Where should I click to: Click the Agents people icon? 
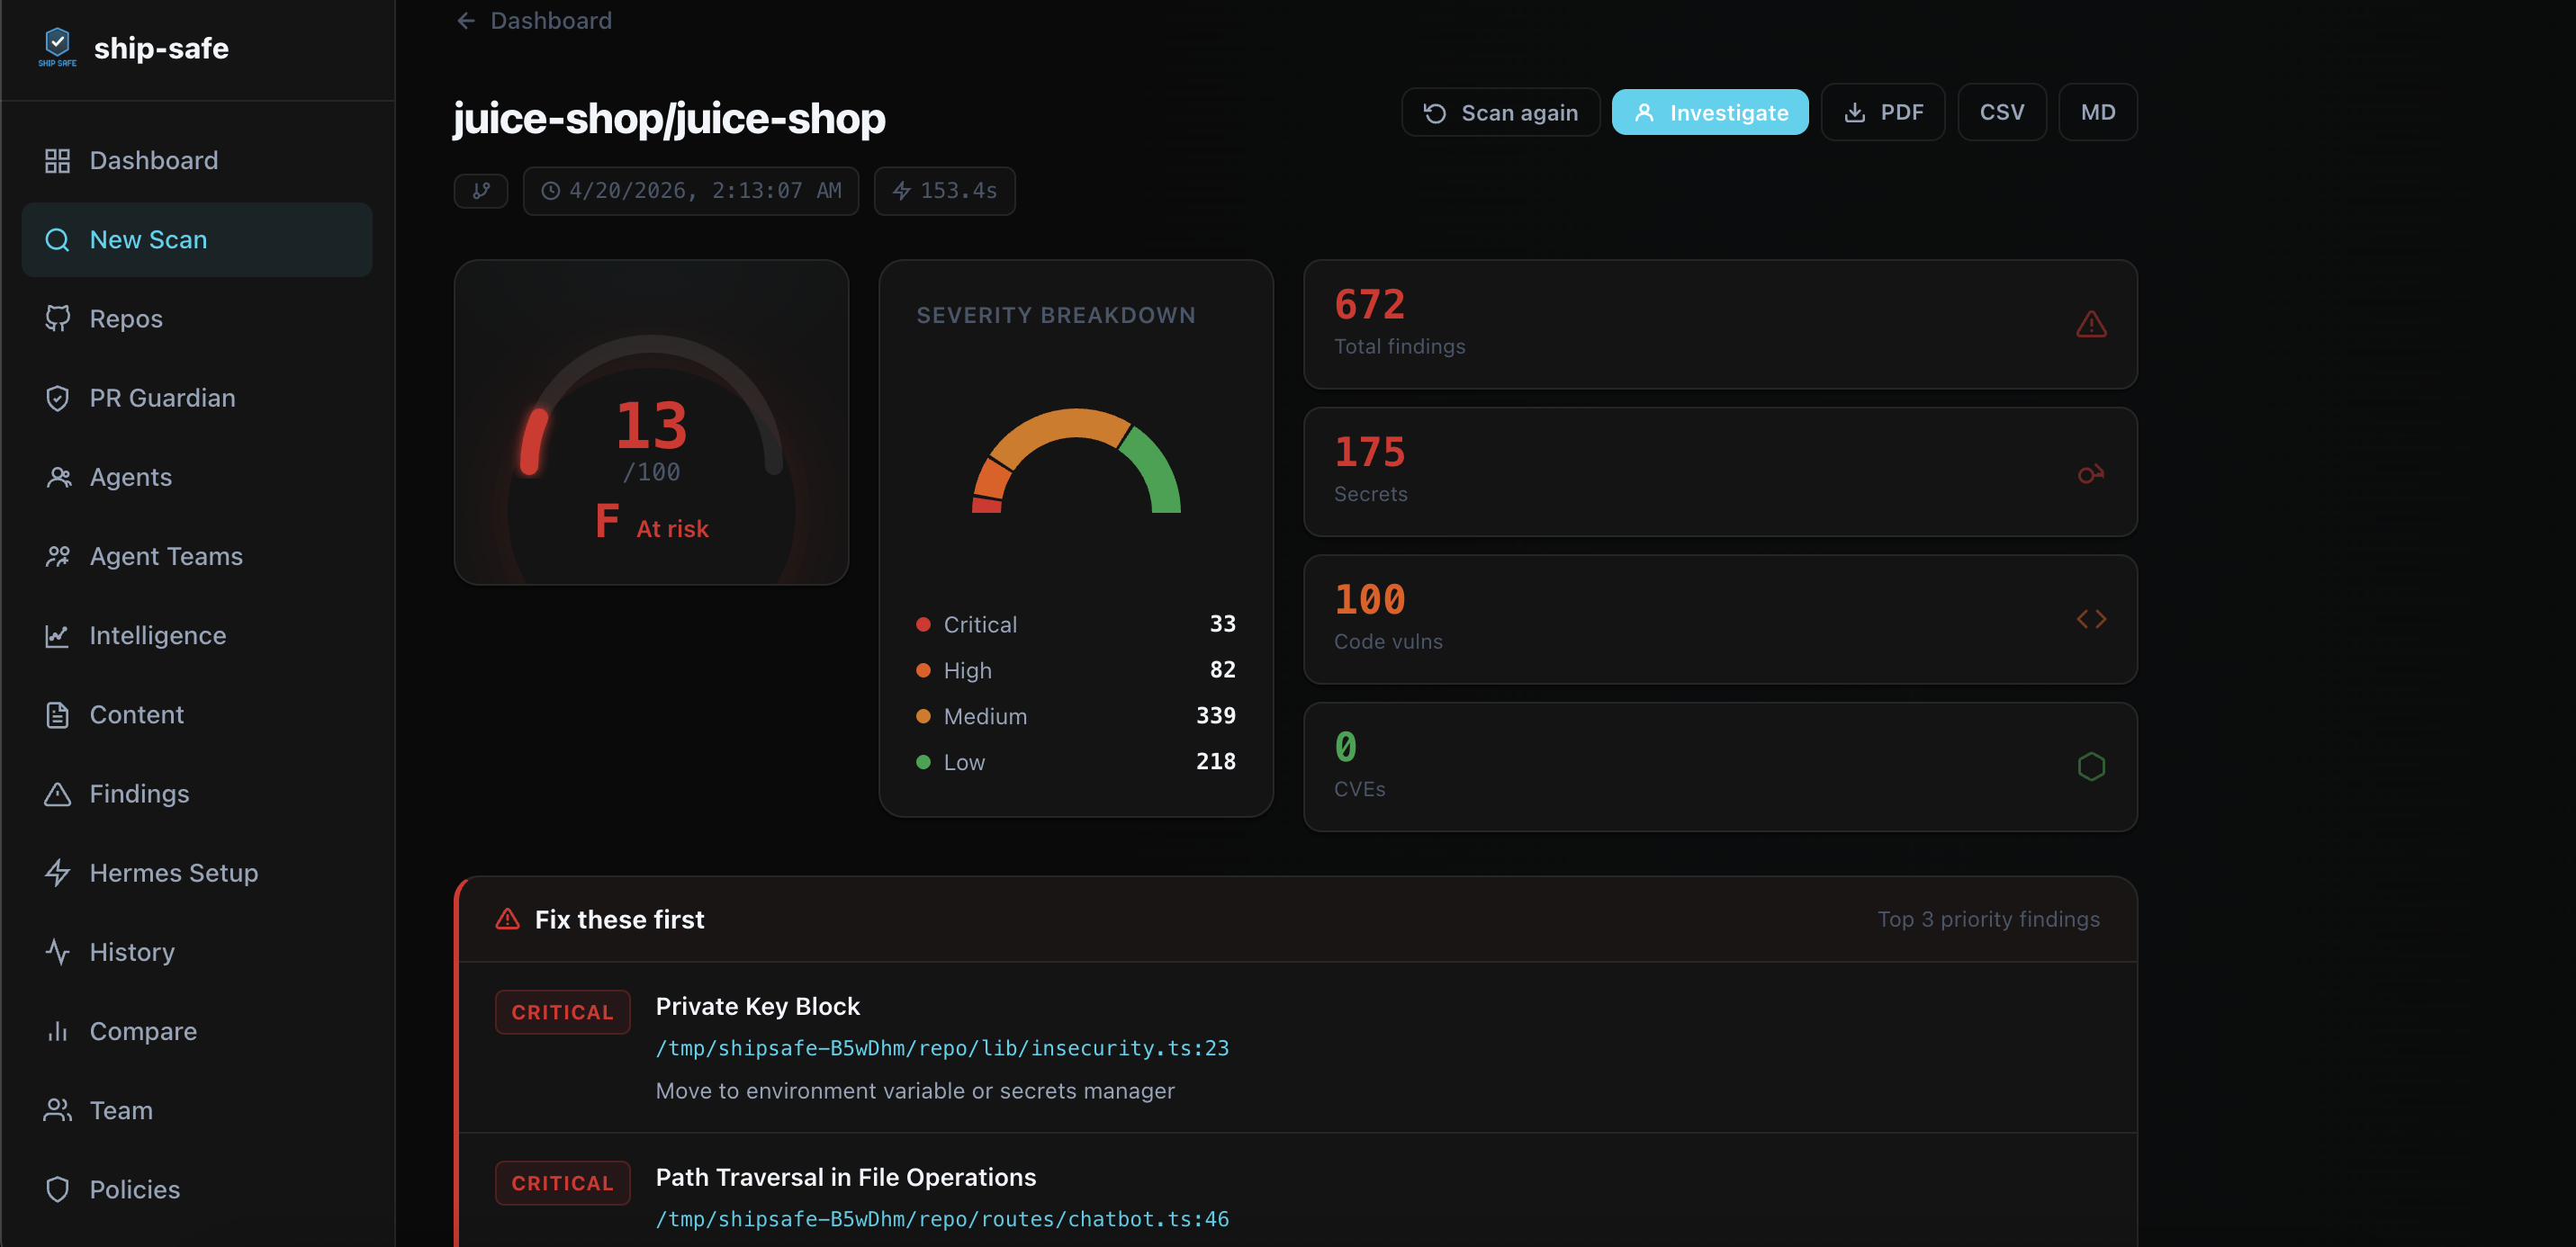pyautogui.click(x=57, y=477)
